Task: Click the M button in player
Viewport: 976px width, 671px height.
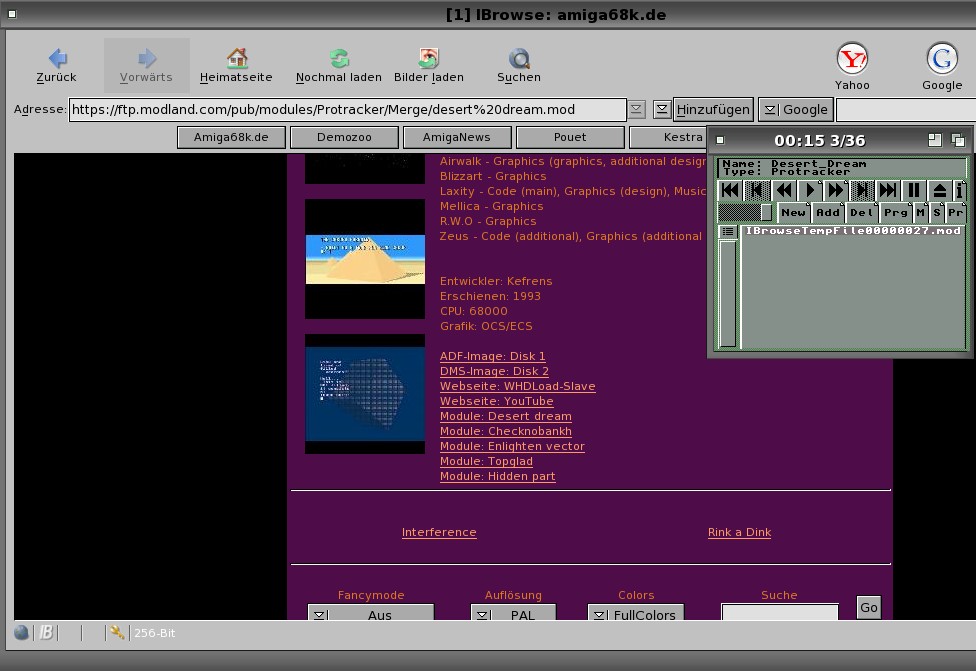Action: (921, 212)
